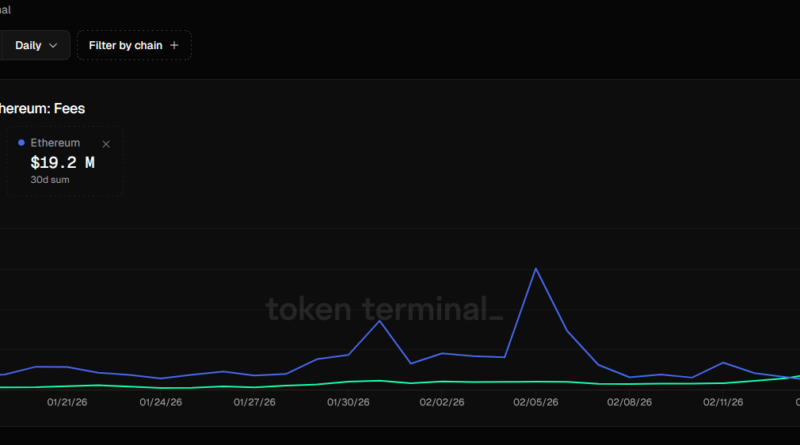Click the 01/27/26 date axis label
The image size is (800, 445).
[x=254, y=402]
